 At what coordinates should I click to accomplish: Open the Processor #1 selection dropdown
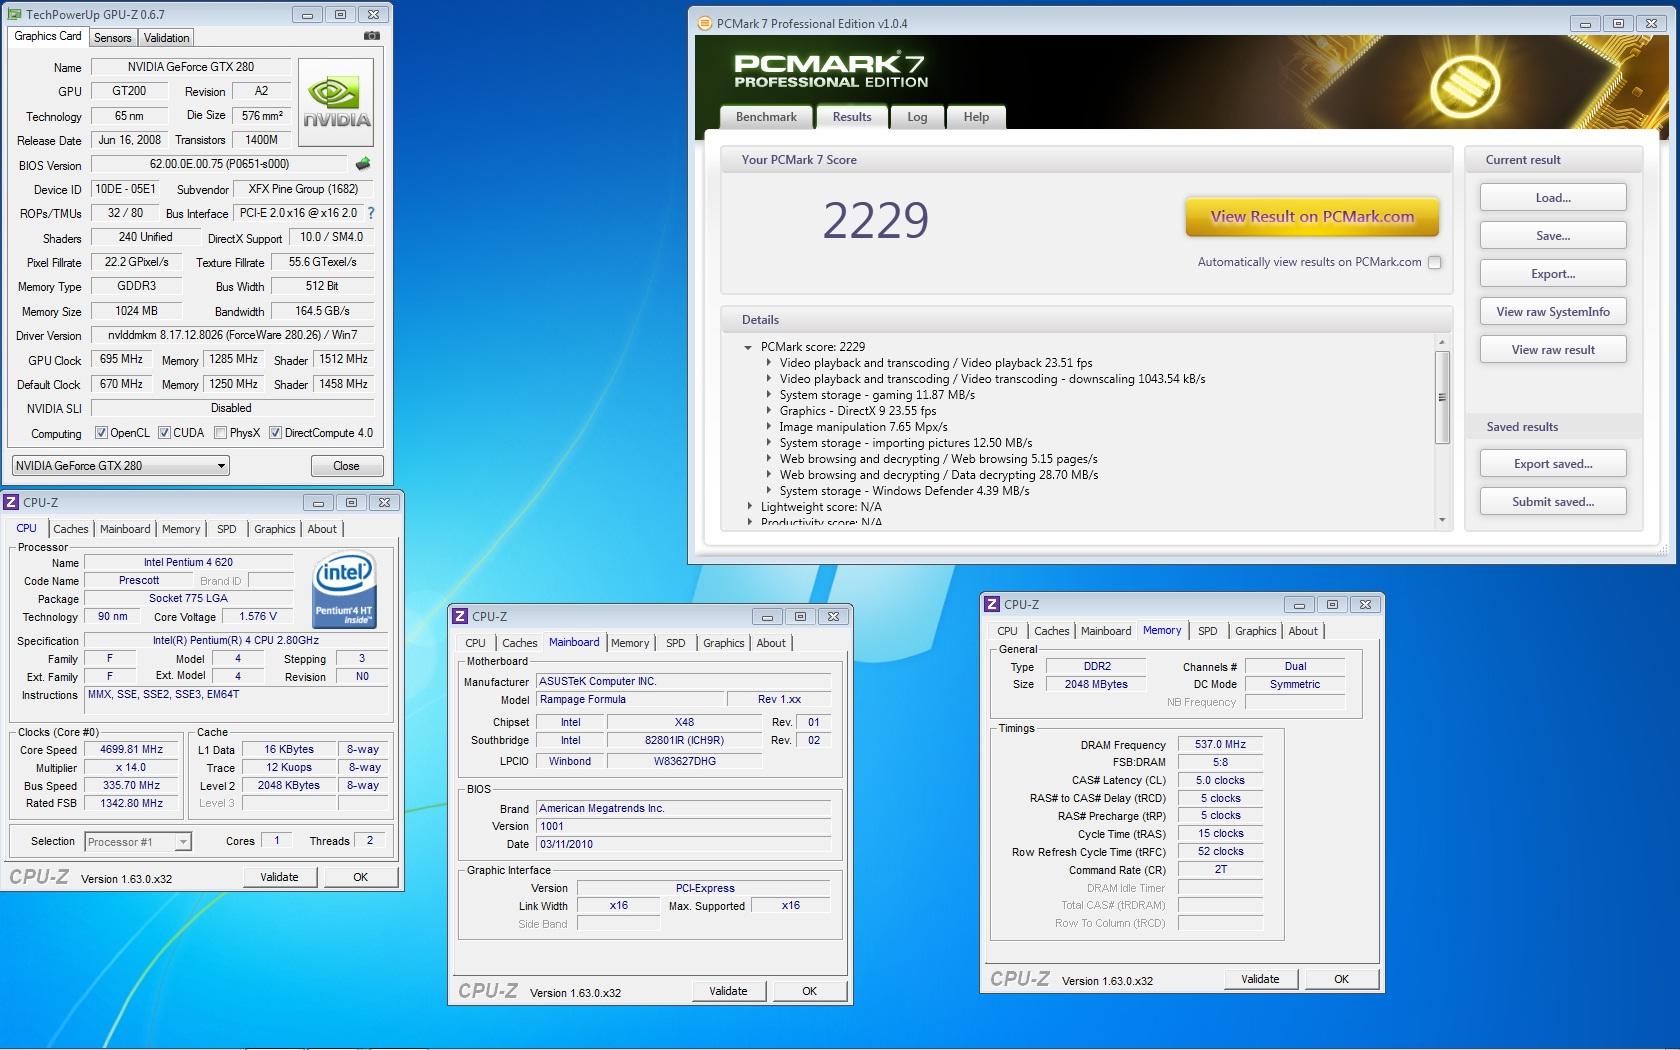click(138, 842)
